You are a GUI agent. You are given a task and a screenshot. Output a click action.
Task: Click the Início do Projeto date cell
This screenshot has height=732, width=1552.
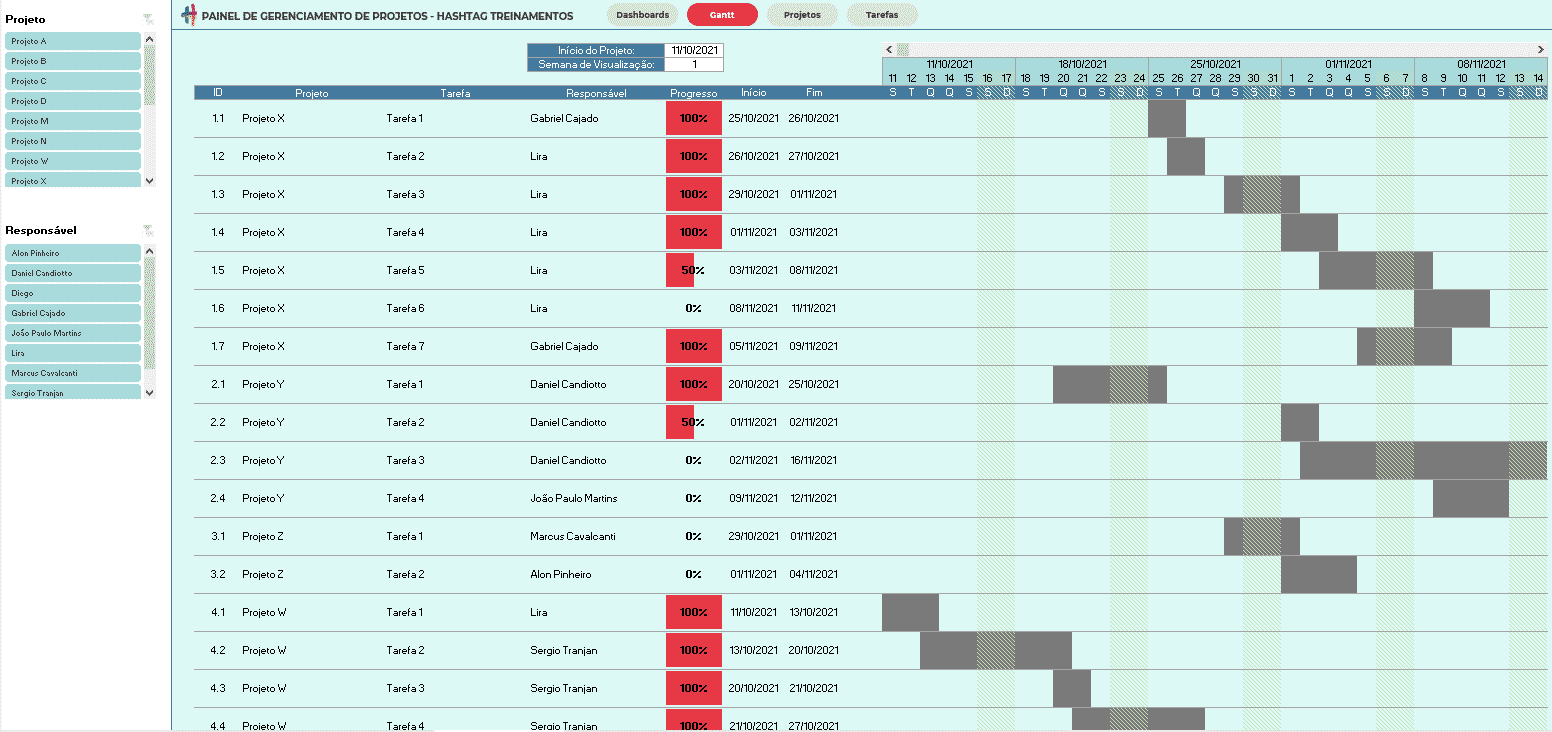coord(694,50)
